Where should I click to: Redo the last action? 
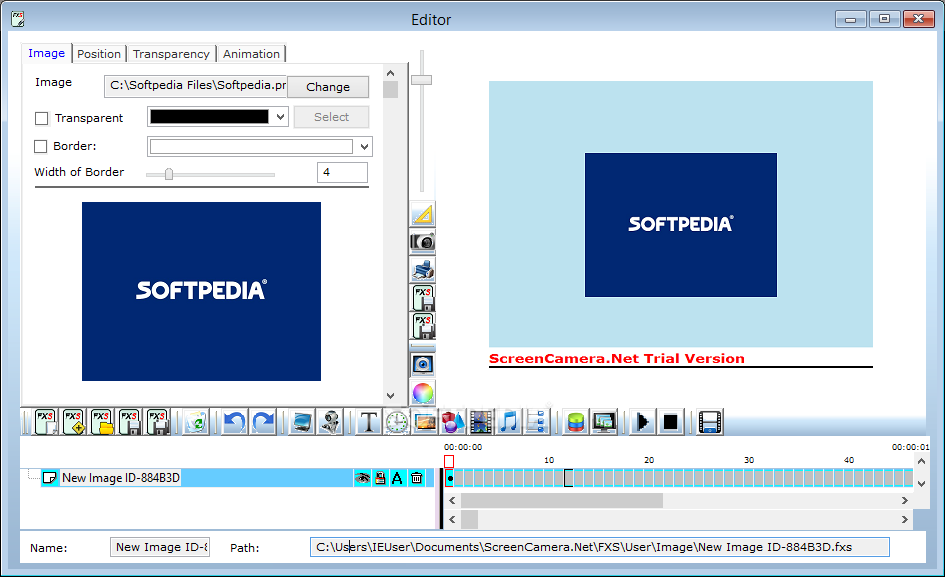pos(263,422)
